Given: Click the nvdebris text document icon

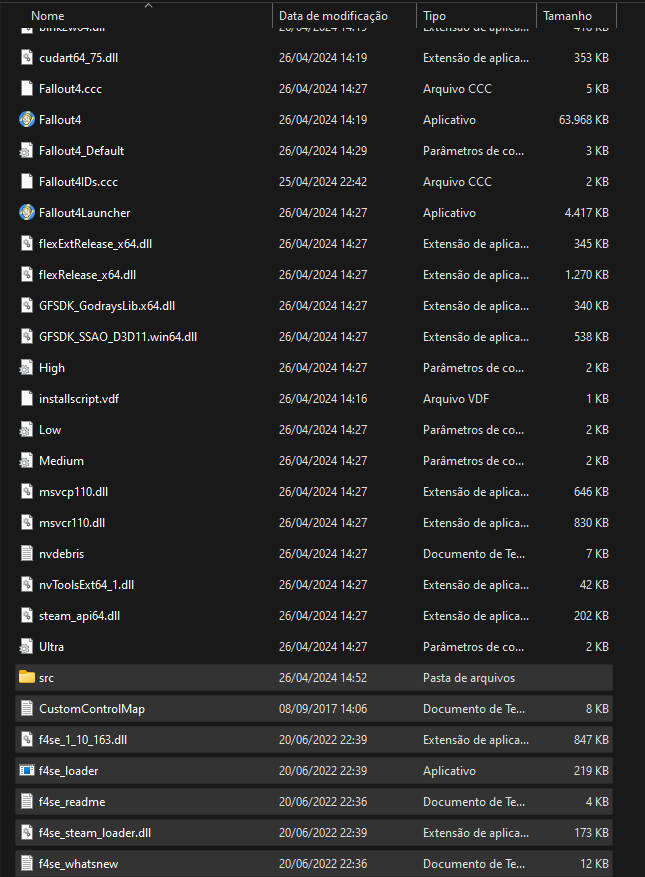Looking at the screenshot, I should 27,554.
